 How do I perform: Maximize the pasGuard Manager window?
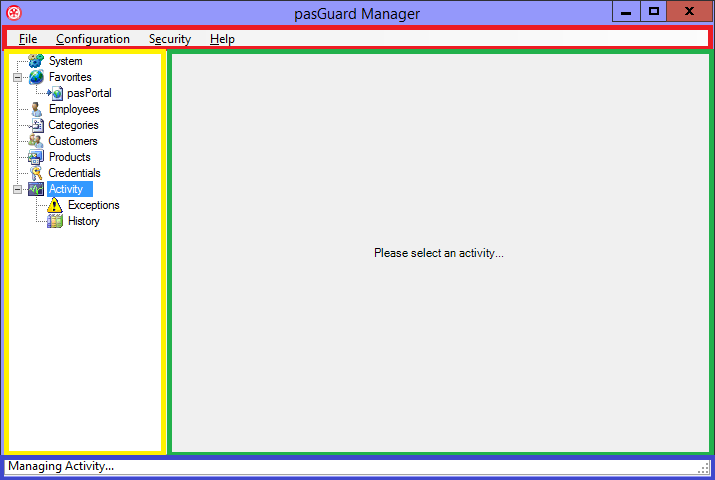point(654,11)
